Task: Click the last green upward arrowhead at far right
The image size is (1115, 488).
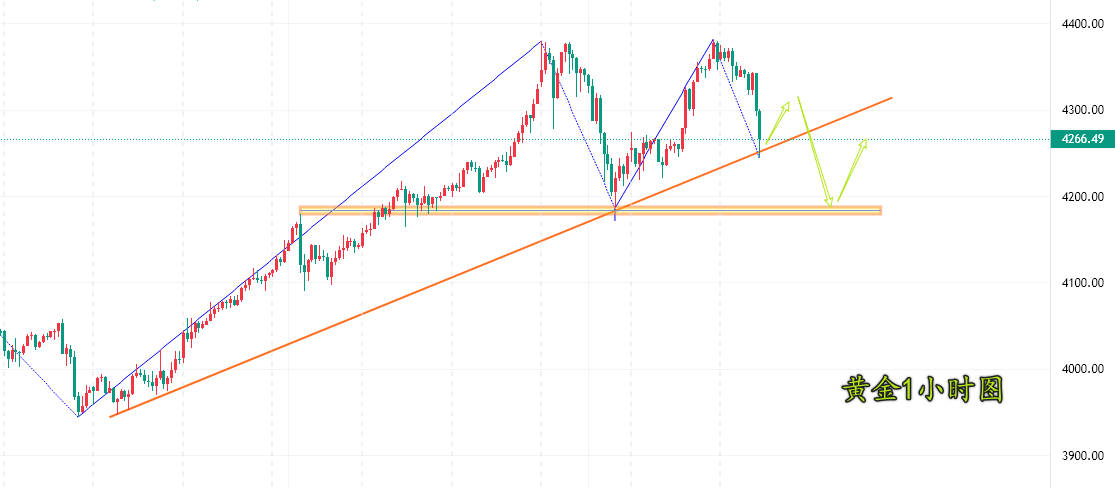Action: point(863,143)
